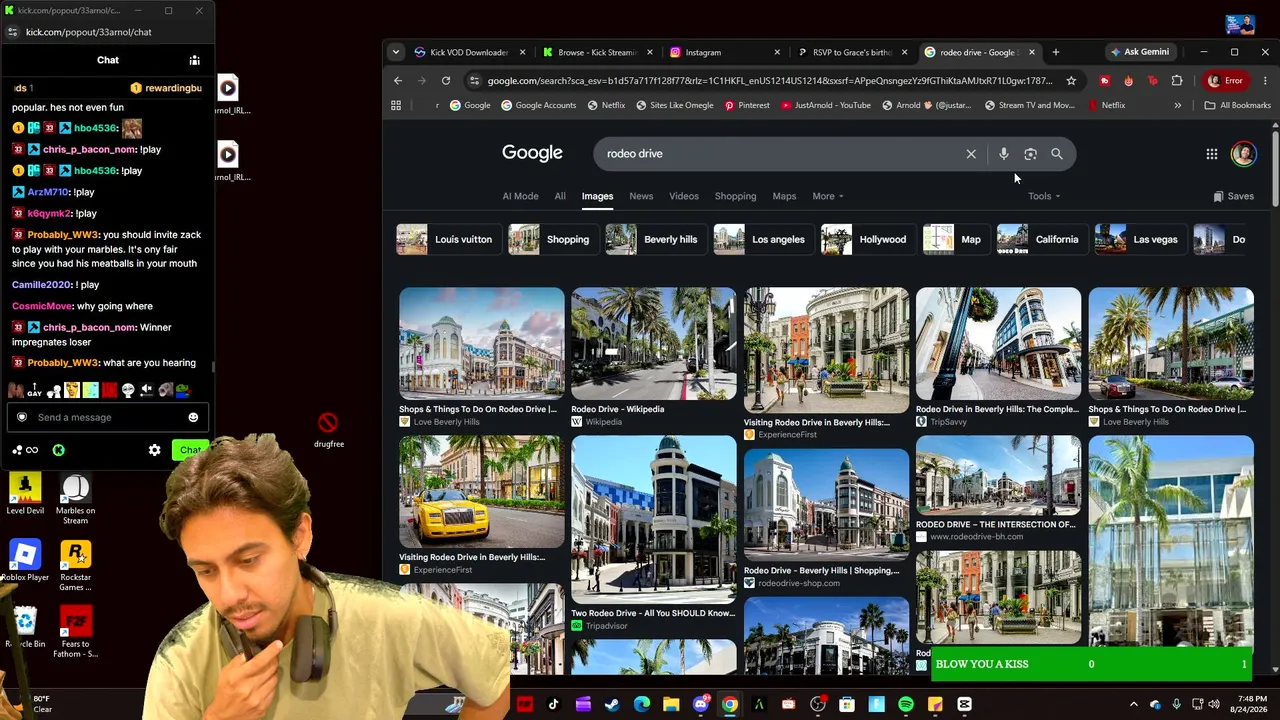Go back in Chrome browser history

(x=398, y=81)
